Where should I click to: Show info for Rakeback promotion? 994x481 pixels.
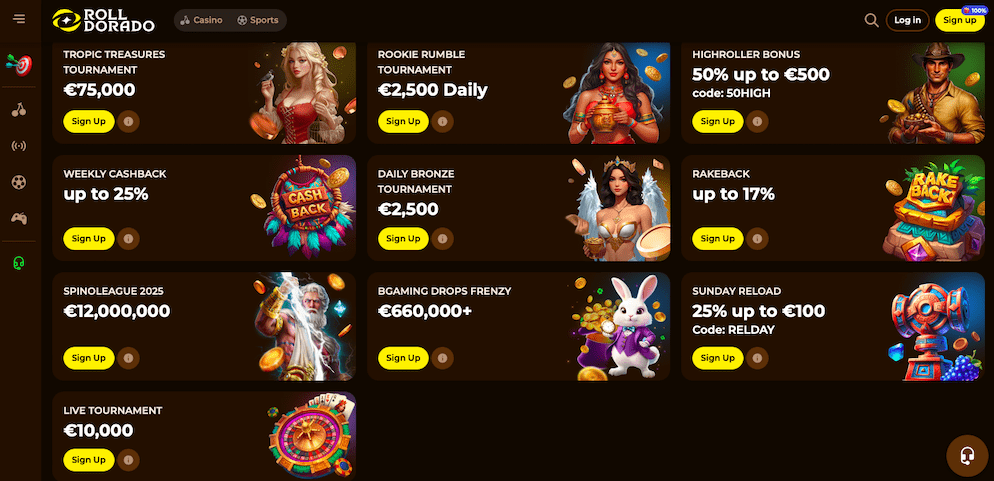pyautogui.click(x=757, y=239)
